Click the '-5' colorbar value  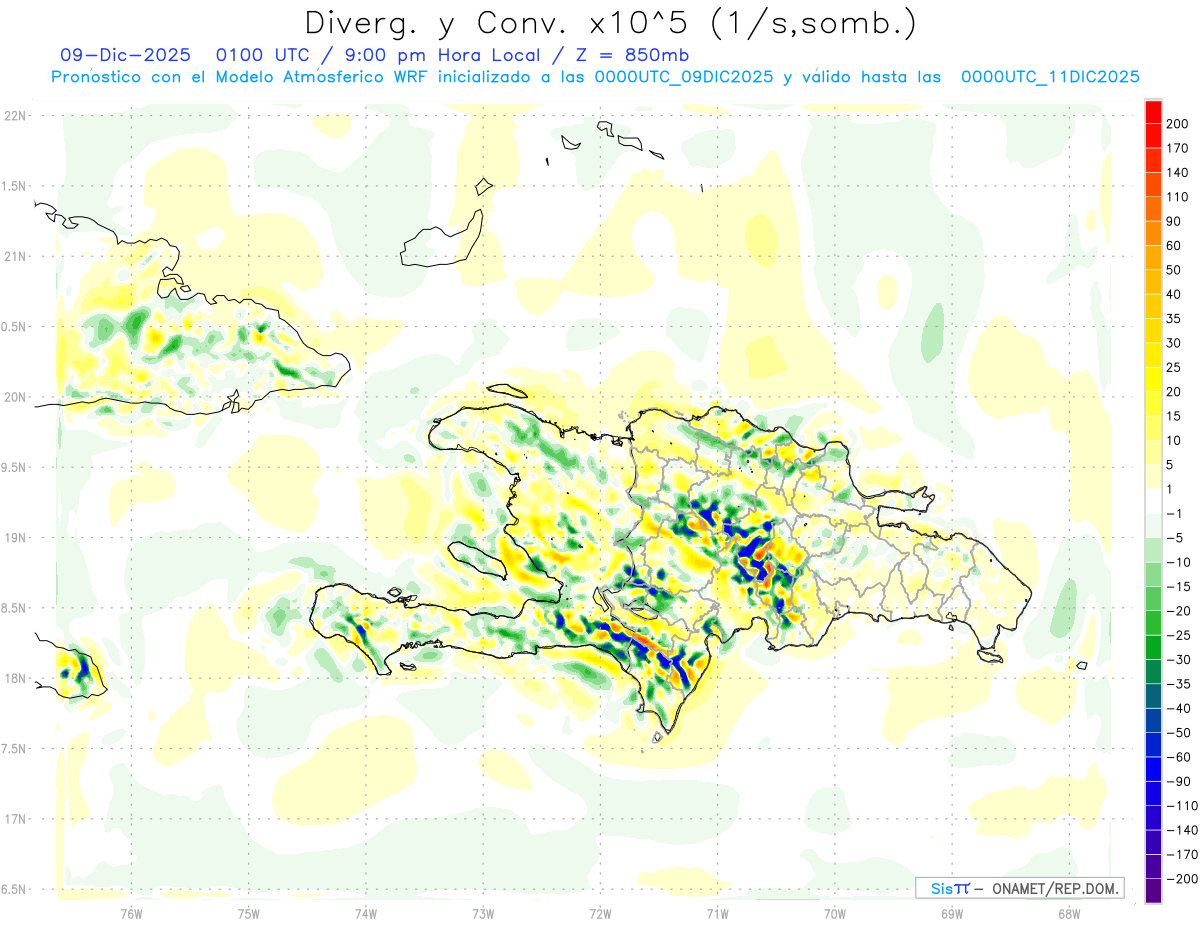[x=1177, y=537]
